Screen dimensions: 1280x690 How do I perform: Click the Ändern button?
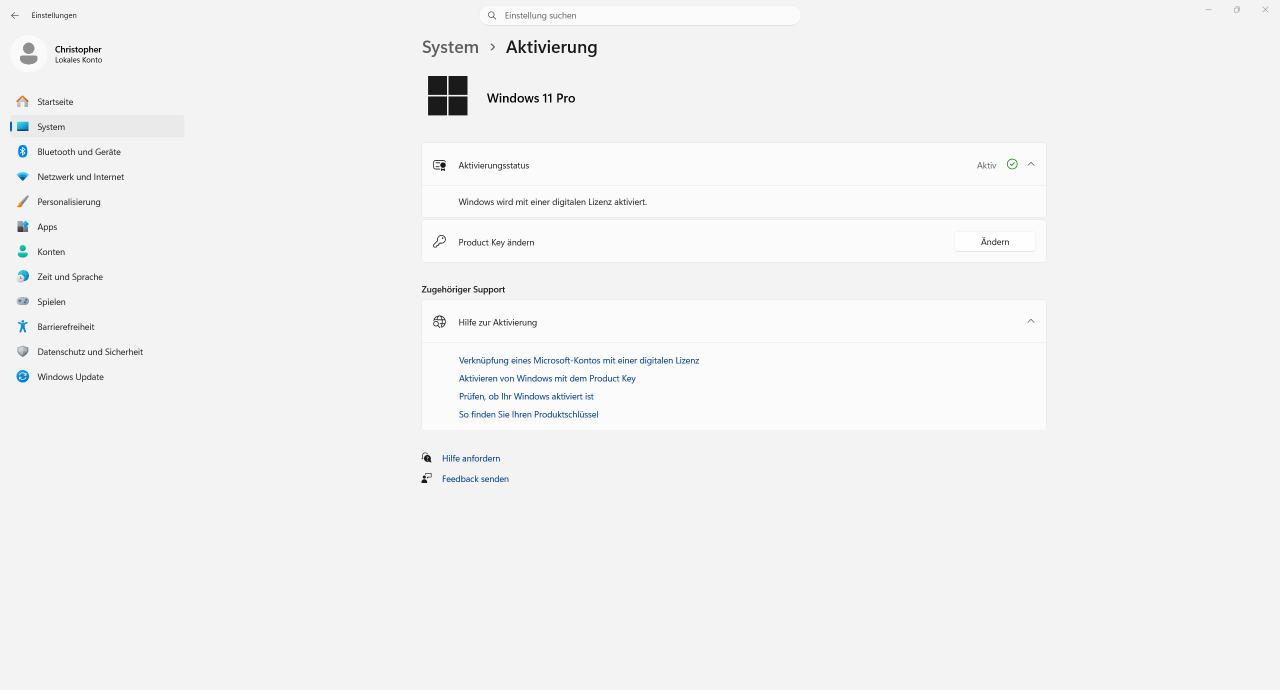pos(995,242)
